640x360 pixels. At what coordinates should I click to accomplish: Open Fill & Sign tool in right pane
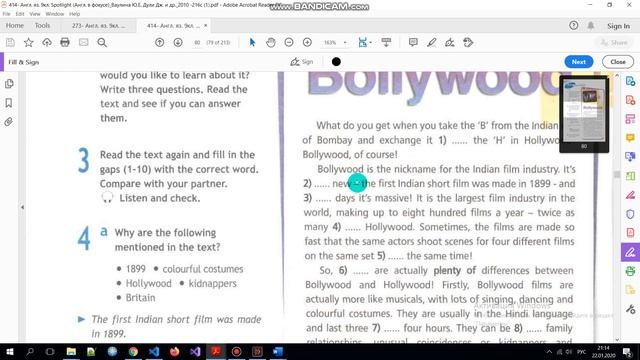tap(630, 252)
